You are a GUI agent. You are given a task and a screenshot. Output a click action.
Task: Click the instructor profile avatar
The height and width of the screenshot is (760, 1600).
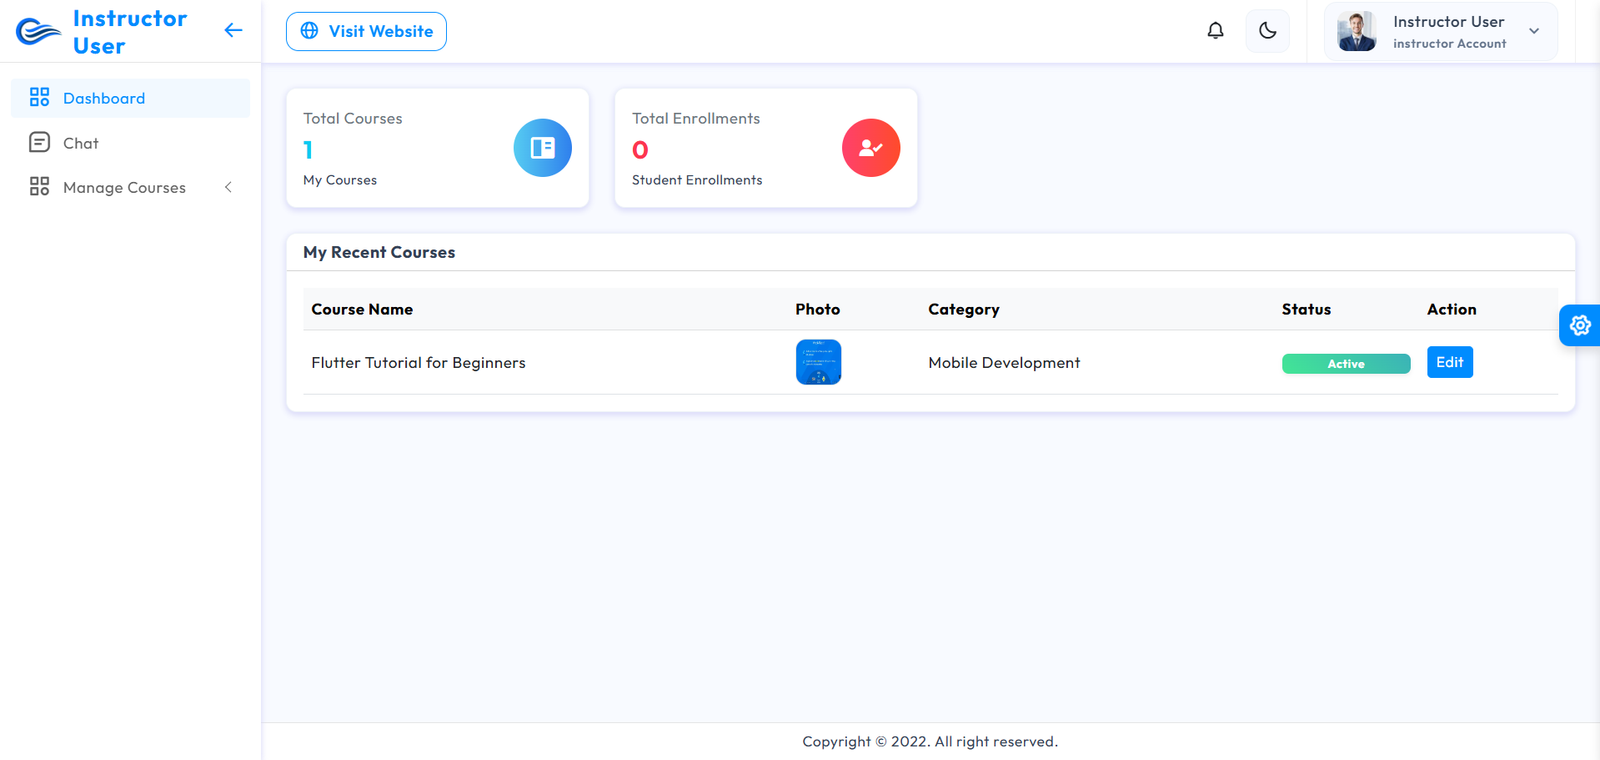pyautogui.click(x=1356, y=32)
